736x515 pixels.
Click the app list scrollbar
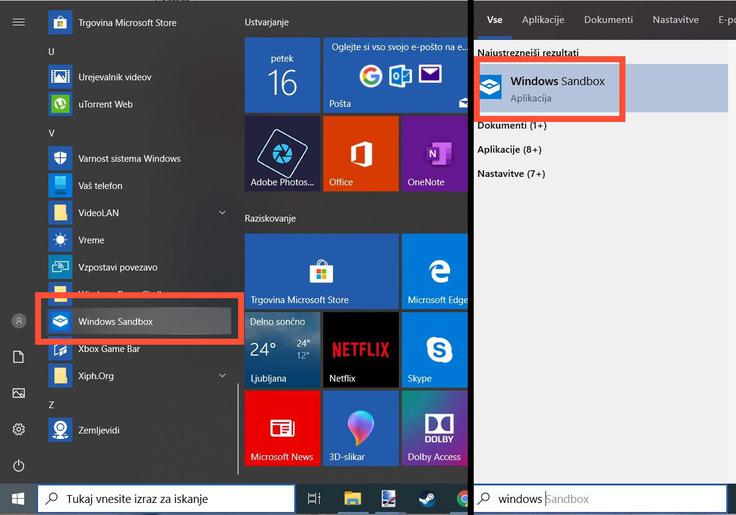tap(238, 429)
